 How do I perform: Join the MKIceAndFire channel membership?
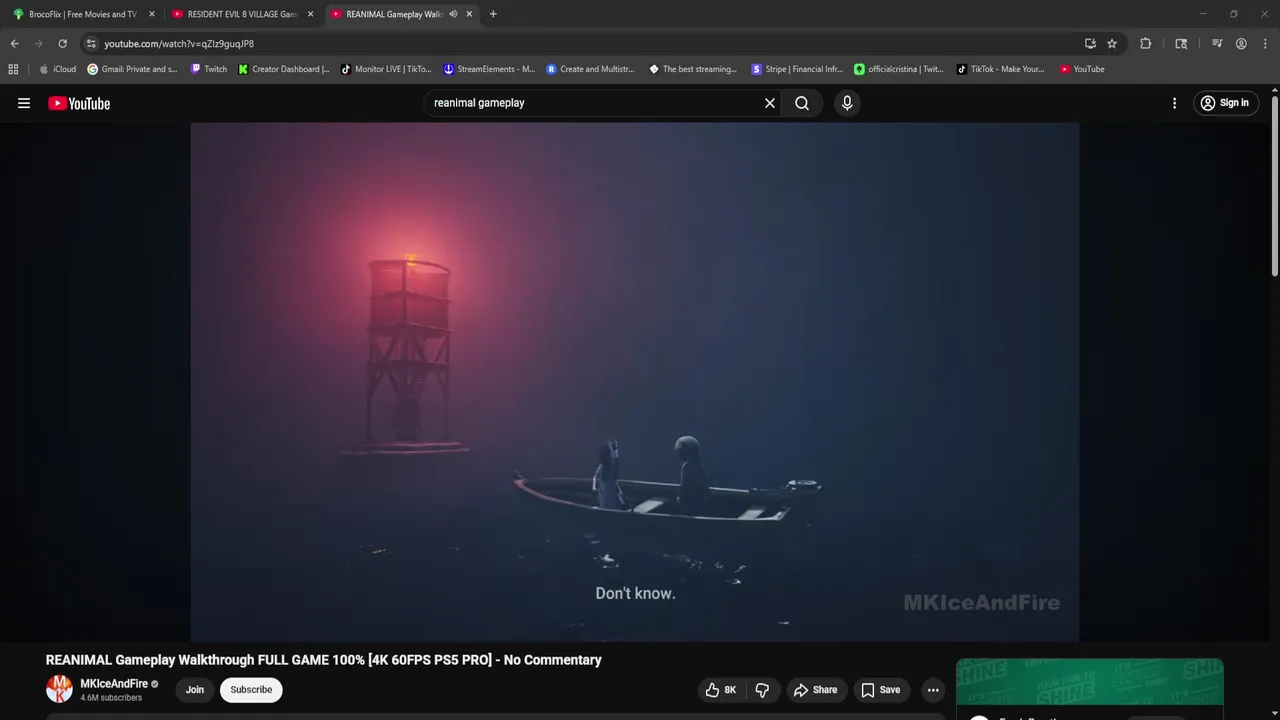tap(195, 690)
